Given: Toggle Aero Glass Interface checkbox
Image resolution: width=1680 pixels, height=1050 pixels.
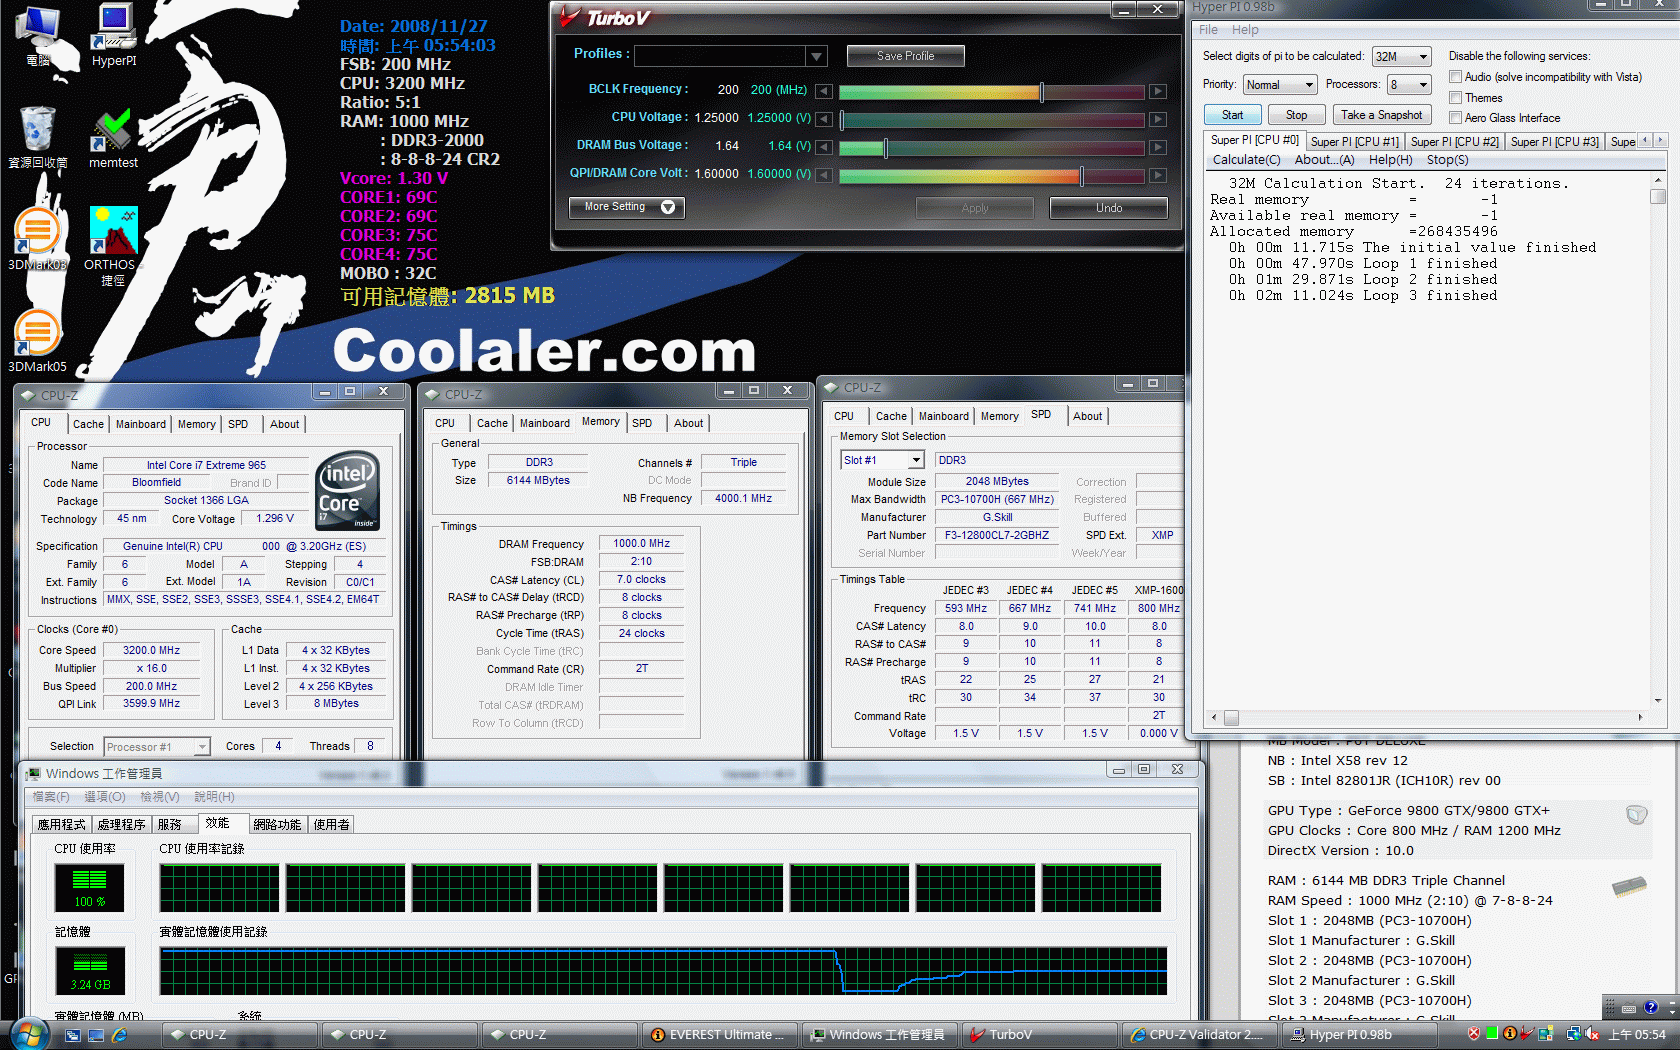Looking at the screenshot, I should [1456, 118].
